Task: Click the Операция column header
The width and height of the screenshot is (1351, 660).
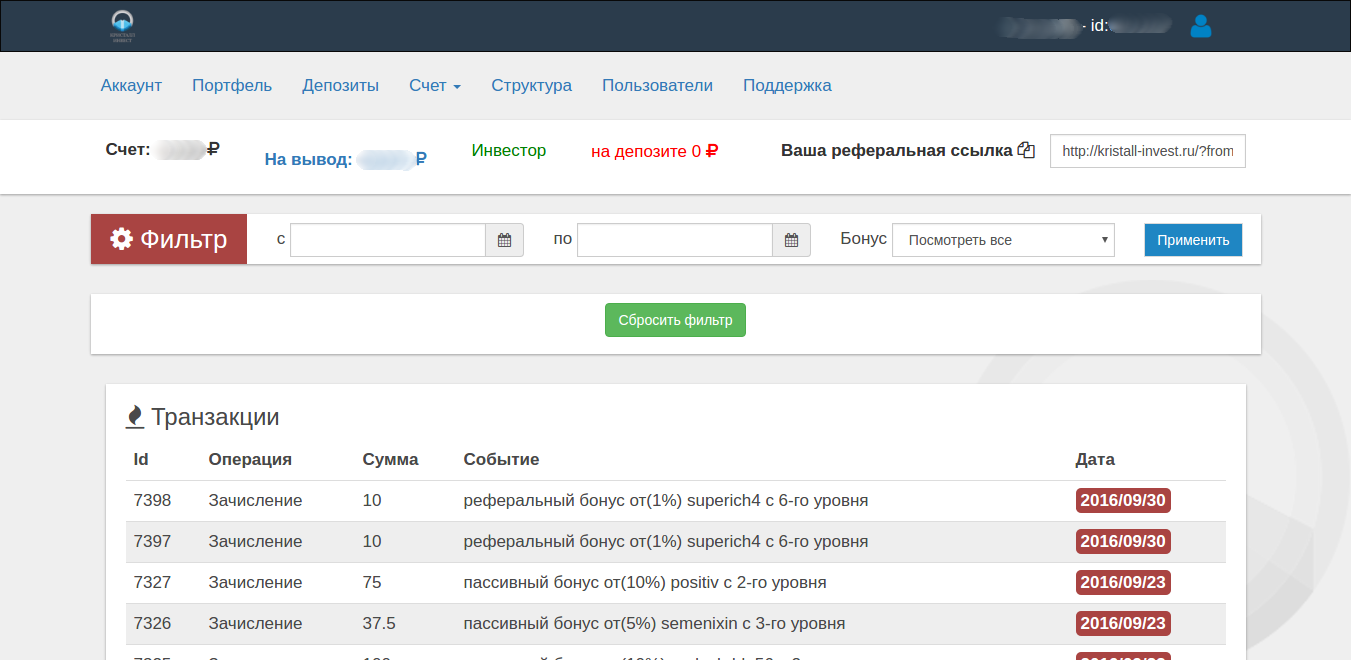Action: pos(250,460)
